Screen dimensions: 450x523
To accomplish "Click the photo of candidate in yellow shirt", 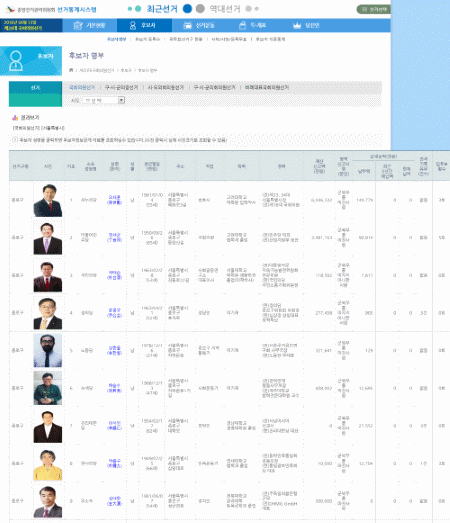I will pos(48,464).
